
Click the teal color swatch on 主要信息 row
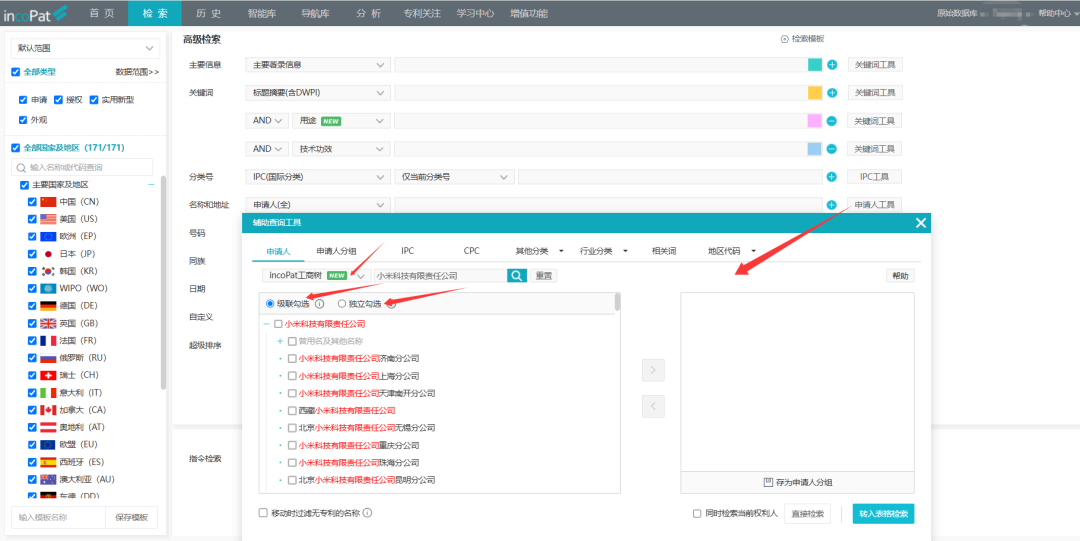point(815,65)
